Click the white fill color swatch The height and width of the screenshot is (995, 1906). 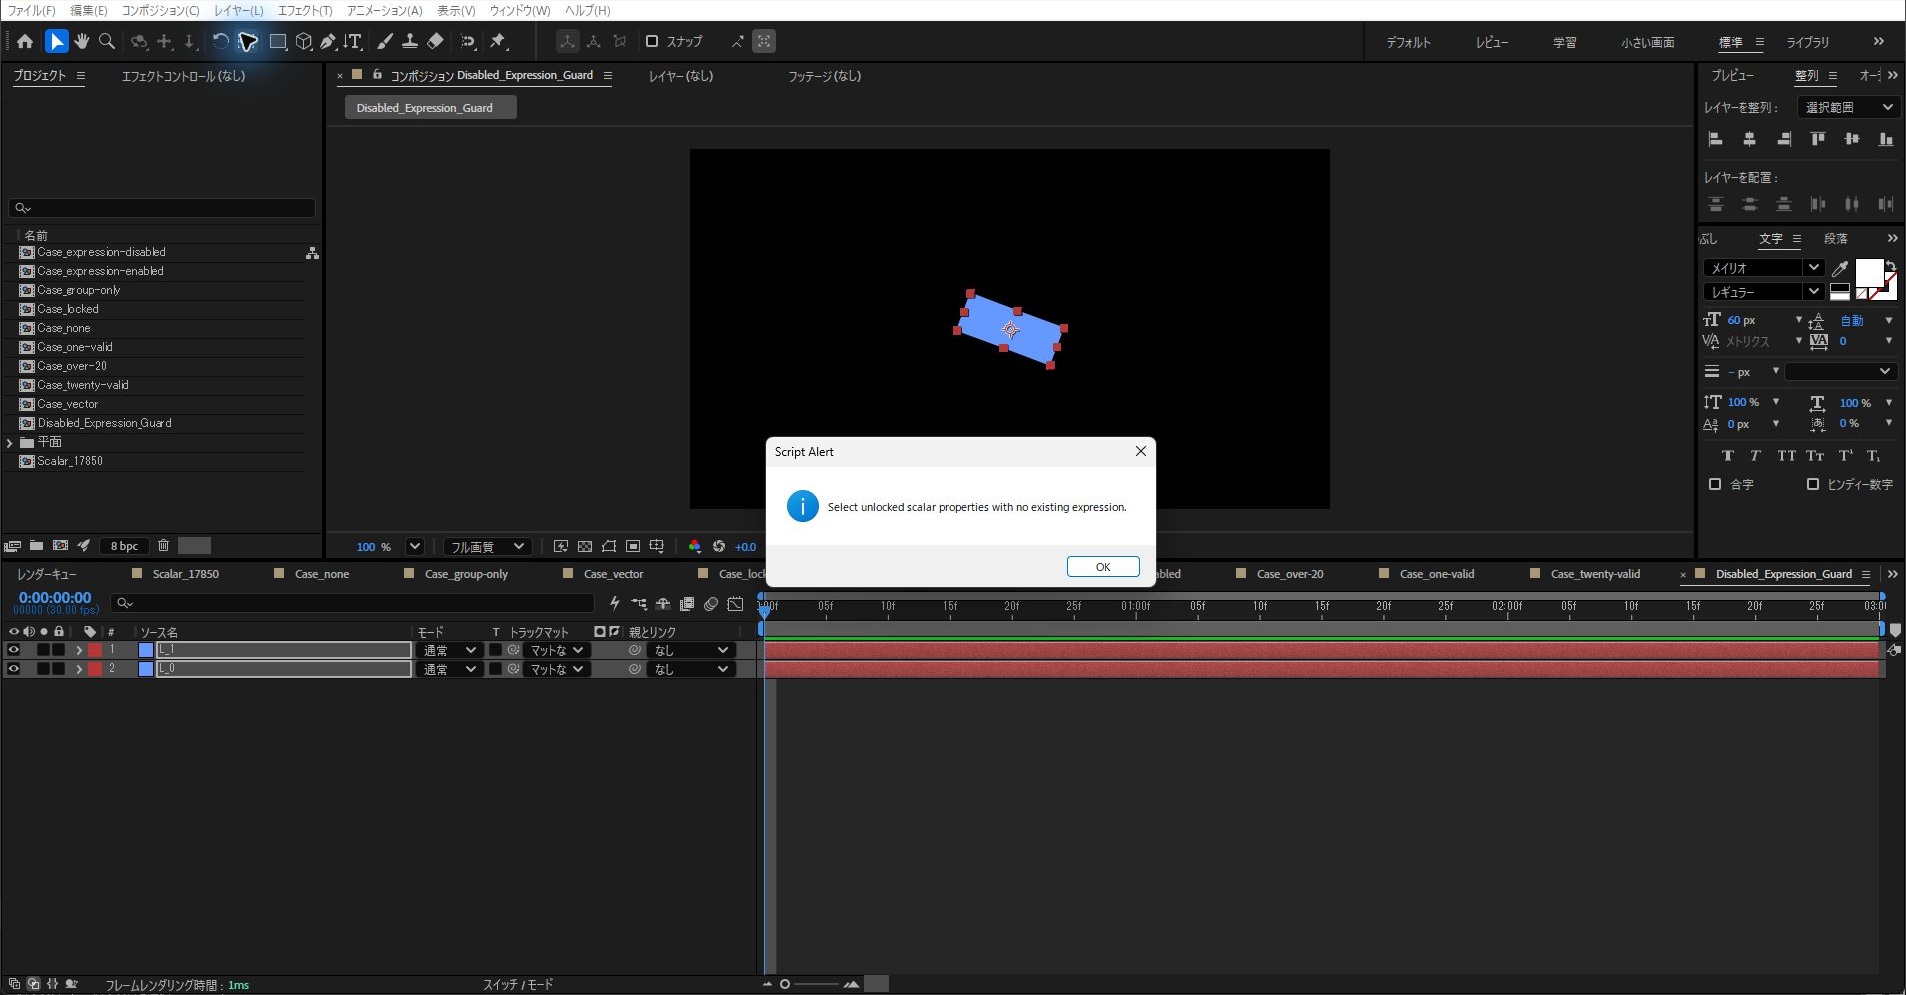[1869, 272]
